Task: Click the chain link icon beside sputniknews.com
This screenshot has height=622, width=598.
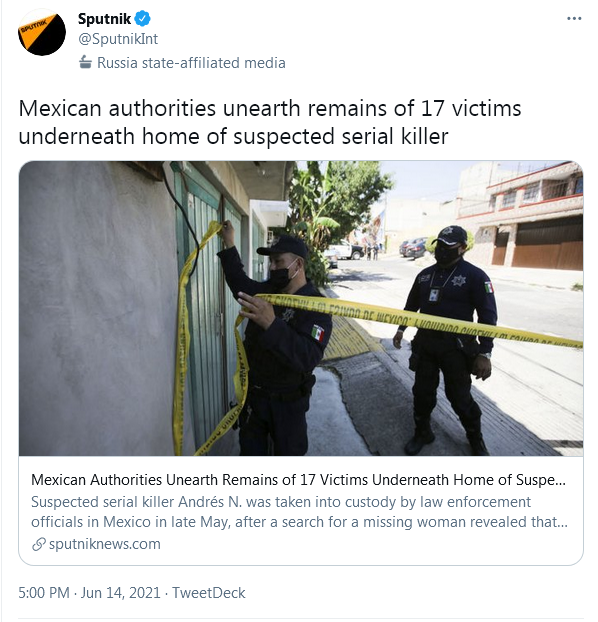Action: pyautogui.click(x=38, y=544)
